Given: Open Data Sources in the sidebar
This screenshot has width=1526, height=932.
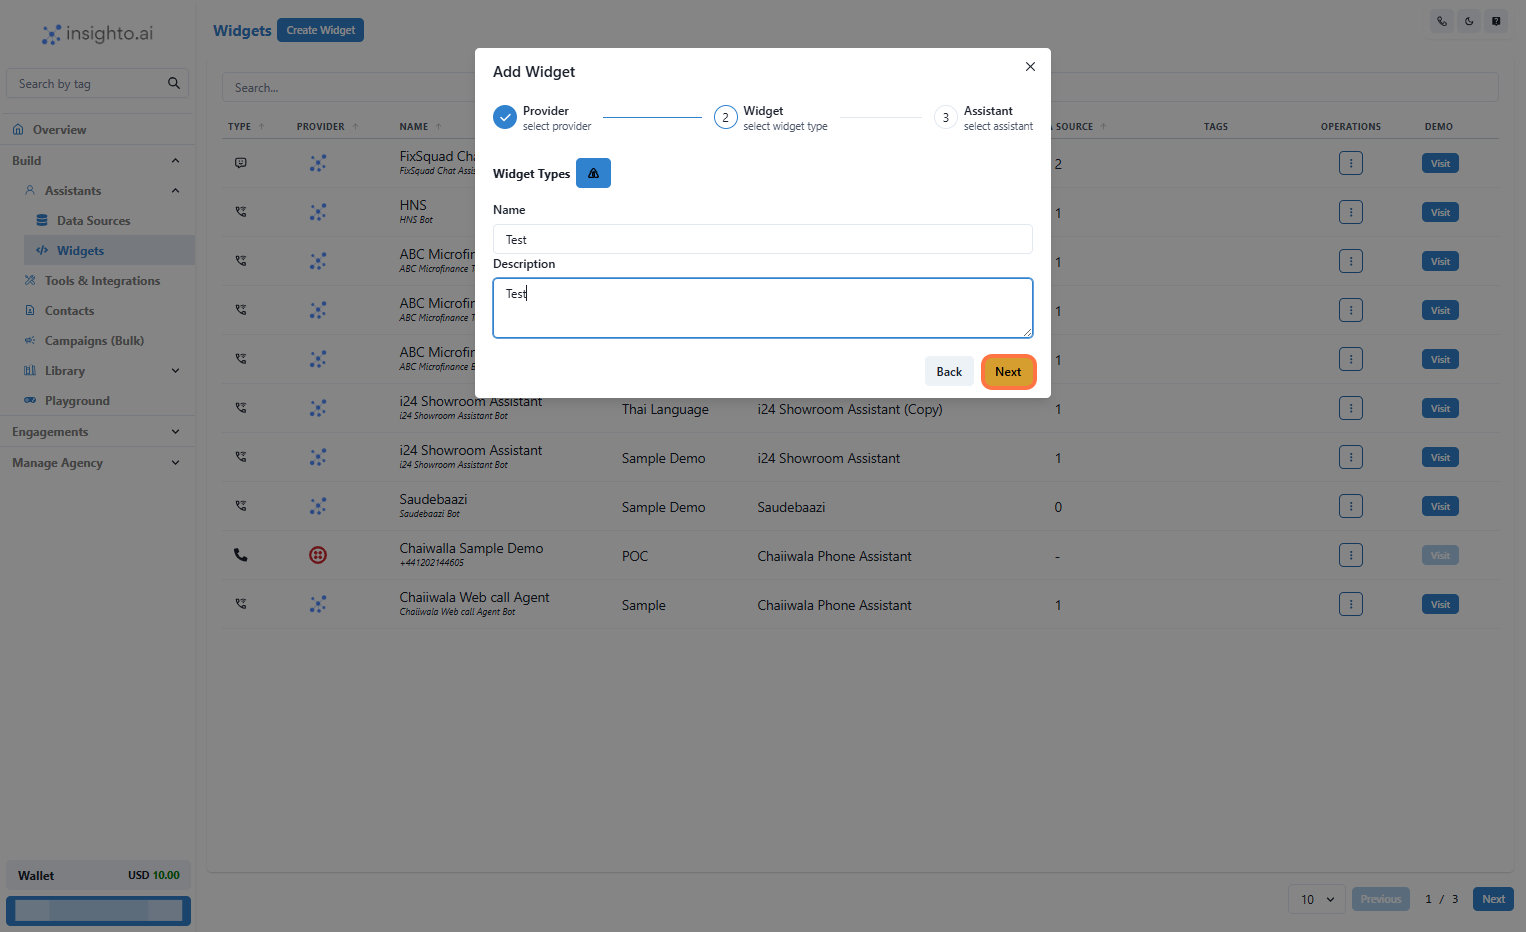Looking at the screenshot, I should (x=93, y=221).
